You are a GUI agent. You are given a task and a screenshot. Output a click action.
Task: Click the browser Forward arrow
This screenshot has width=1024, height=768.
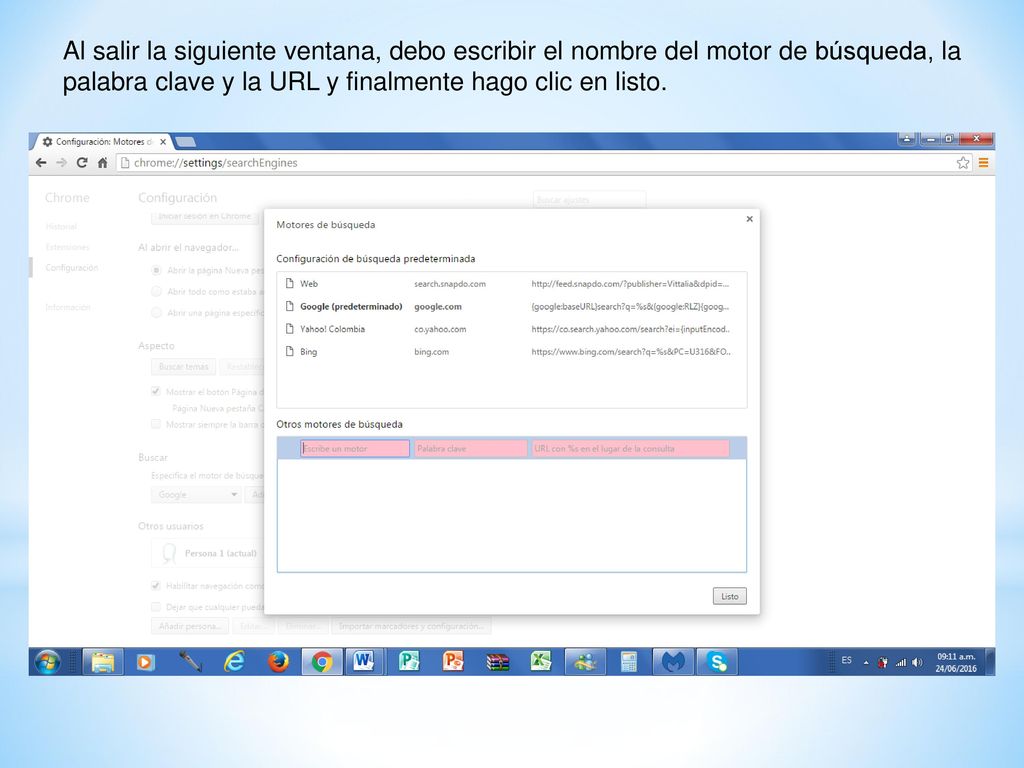tap(61, 163)
